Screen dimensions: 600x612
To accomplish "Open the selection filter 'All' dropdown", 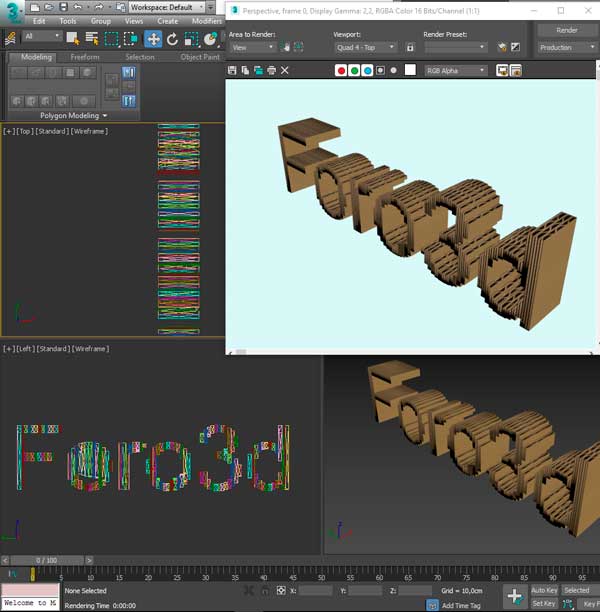I will tap(42, 36).
